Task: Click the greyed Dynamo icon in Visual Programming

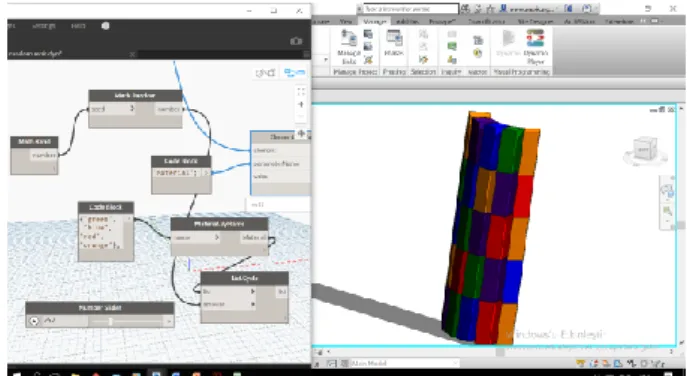Action: click(508, 38)
